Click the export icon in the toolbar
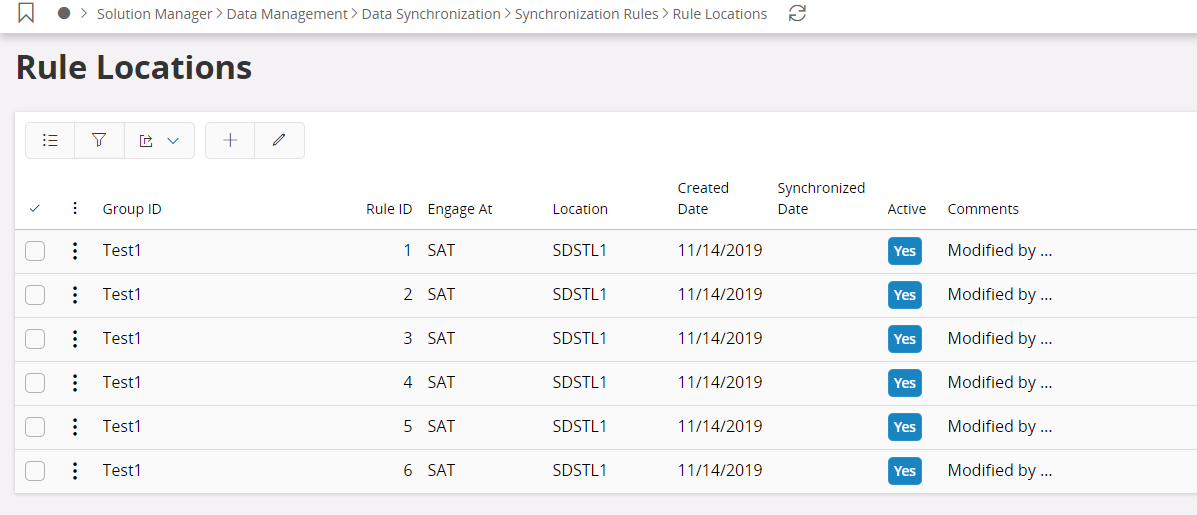Screen dimensions: 1197x515 coord(147,141)
